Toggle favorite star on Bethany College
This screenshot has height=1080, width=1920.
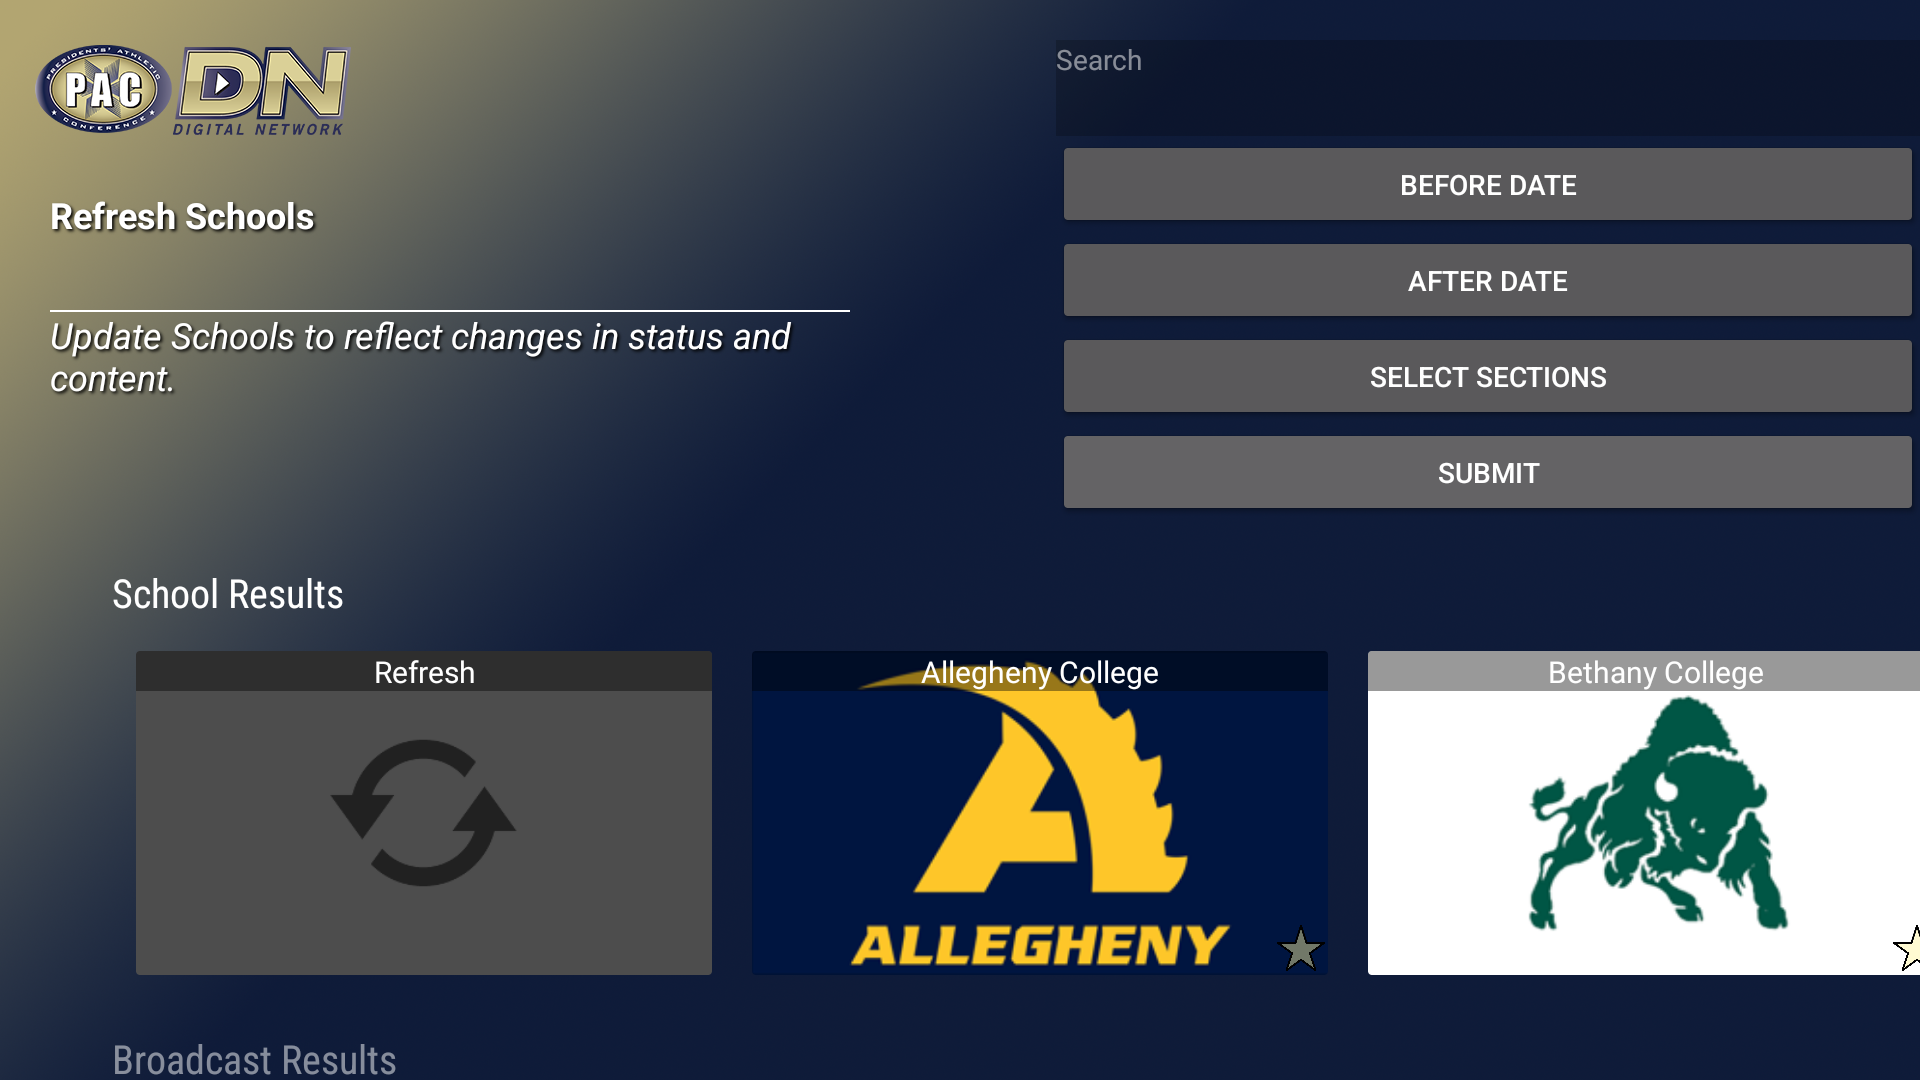(x=1908, y=948)
